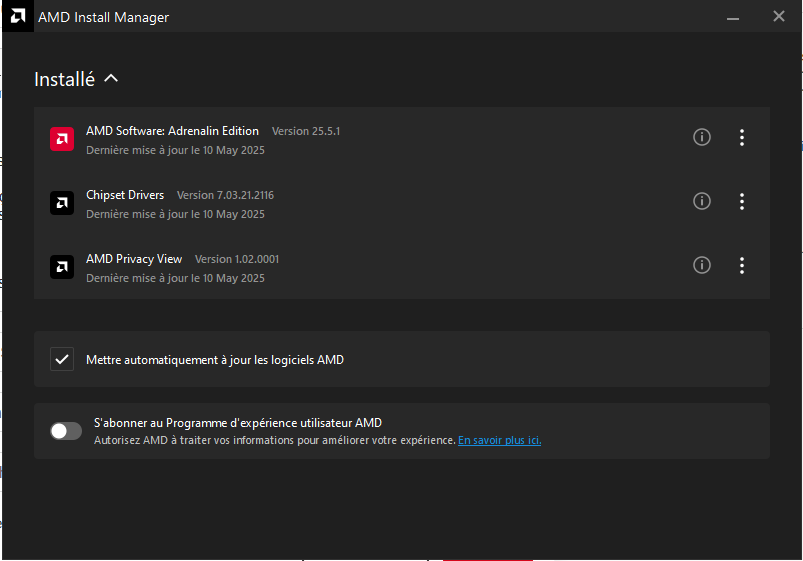This screenshot has height=561, width=803.
Task: Open the 'En savoir plus ici.' link
Action: click(x=499, y=440)
